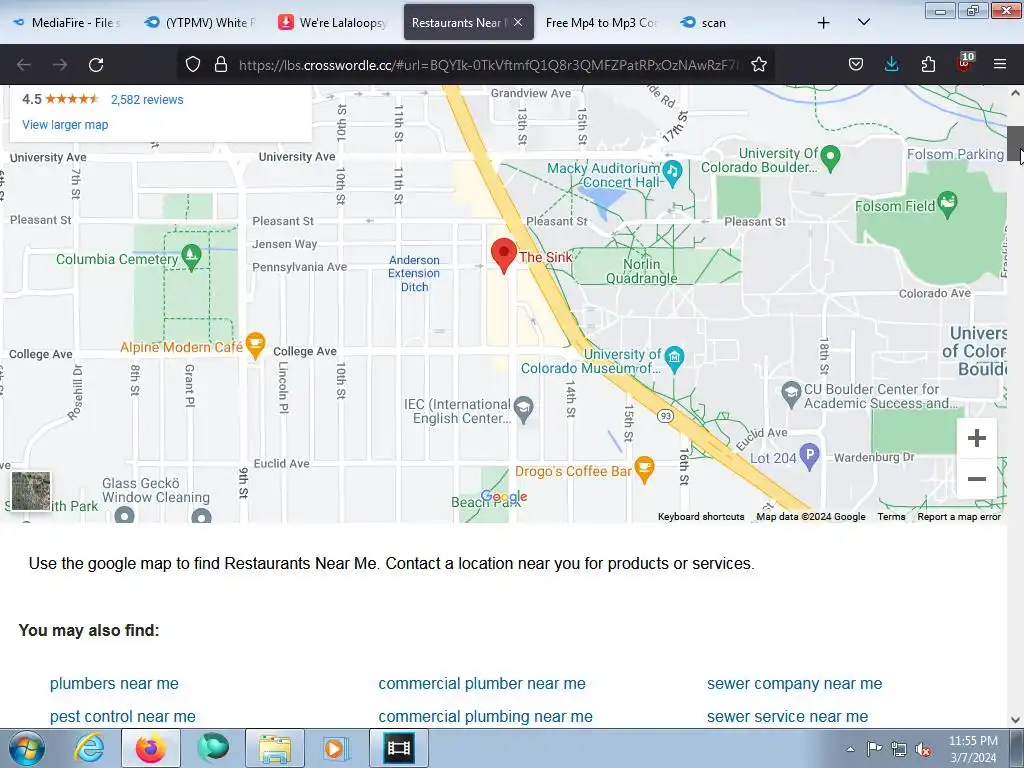
Task: Select Lot 204 parking marker
Action: (809, 456)
